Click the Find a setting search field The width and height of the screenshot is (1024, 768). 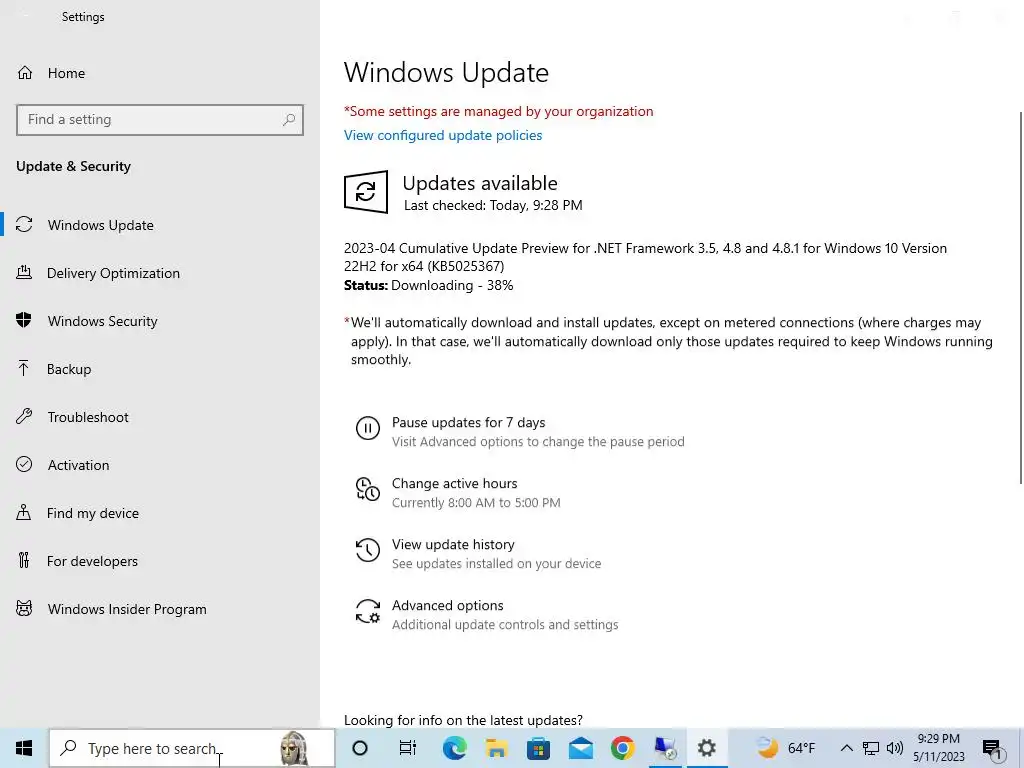(x=160, y=120)
